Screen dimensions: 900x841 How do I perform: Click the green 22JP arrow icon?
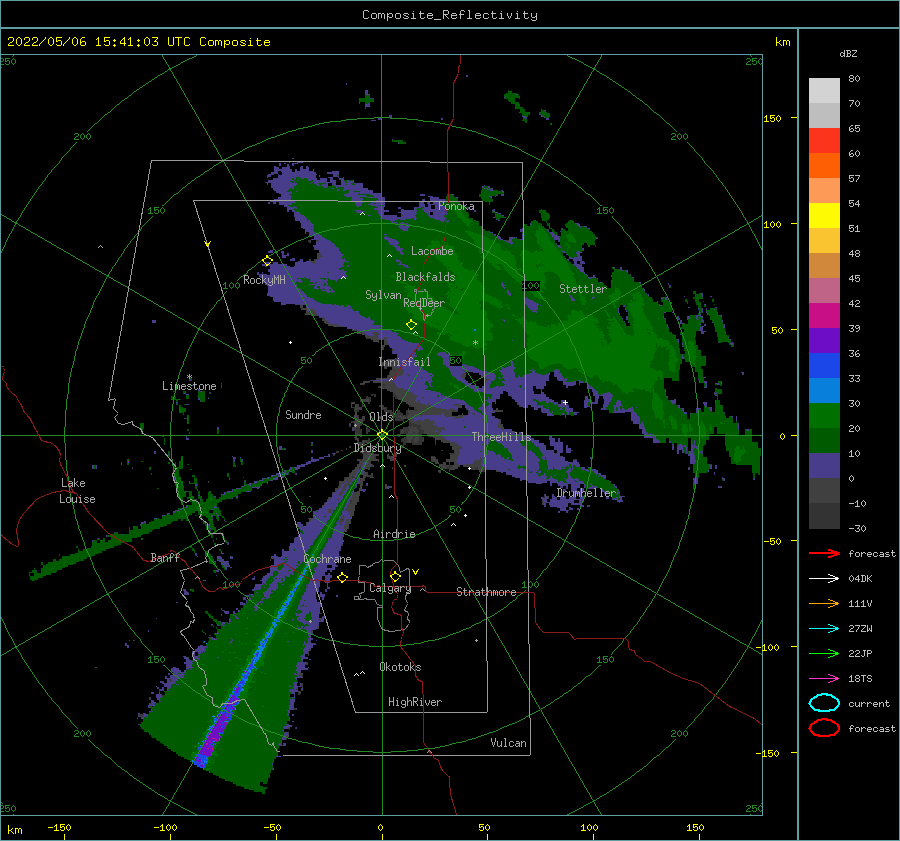824,653
